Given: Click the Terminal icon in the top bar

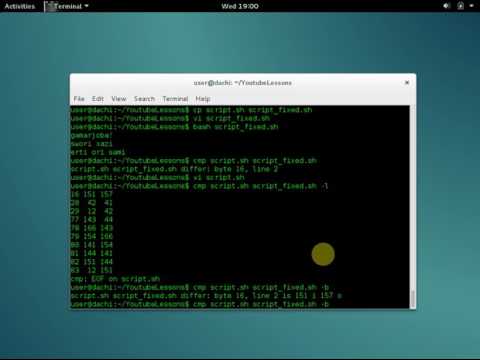Looking at the screenshot, I should [50, 6].
